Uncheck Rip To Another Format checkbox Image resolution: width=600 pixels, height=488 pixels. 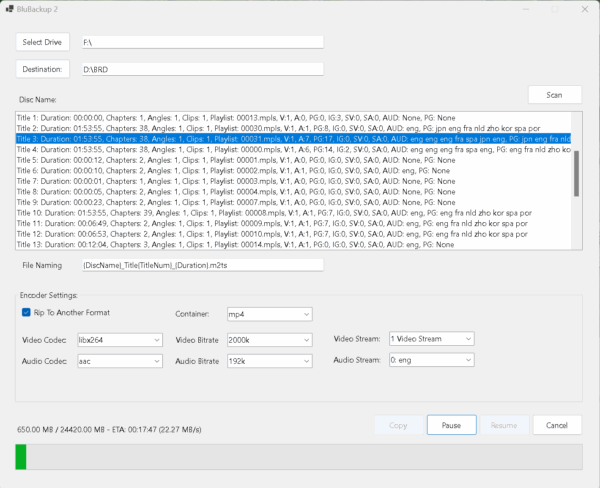pos(26,312)
